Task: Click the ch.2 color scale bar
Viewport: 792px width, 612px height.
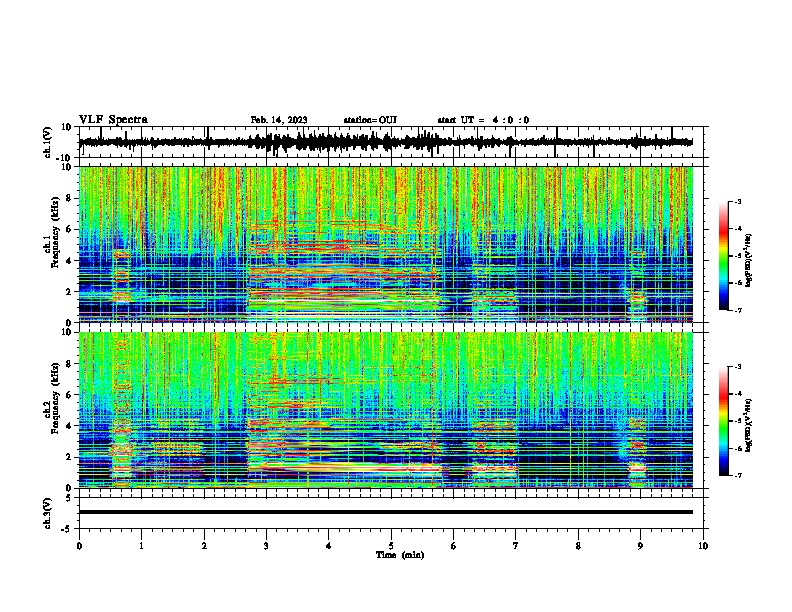Action: click(x=723, y=421)
